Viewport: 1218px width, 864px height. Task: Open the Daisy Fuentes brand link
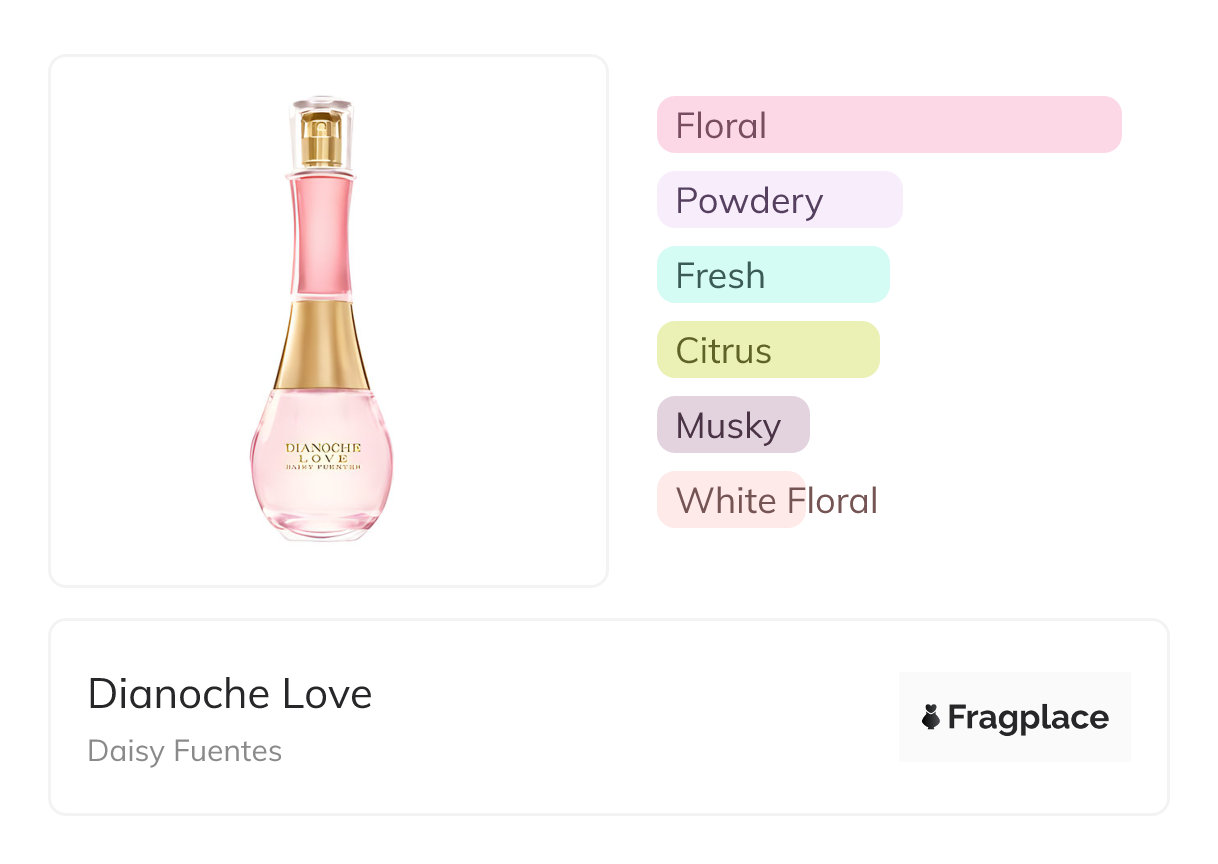click(x=185, y=751)
